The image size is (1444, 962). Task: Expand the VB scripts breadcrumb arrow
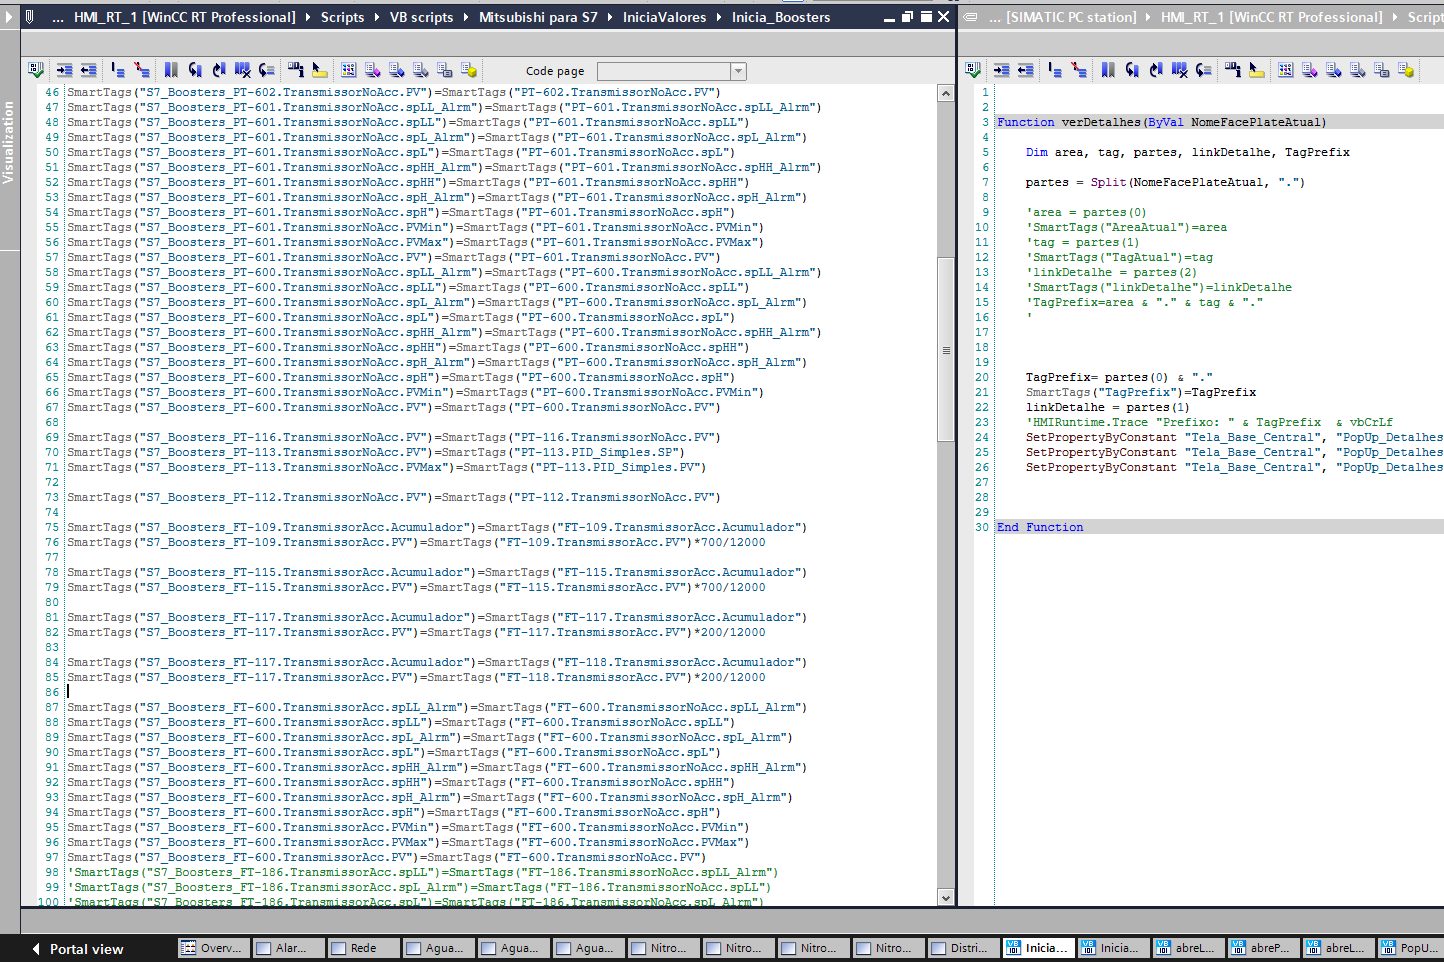pyautogui.click(x=466, y=17)
